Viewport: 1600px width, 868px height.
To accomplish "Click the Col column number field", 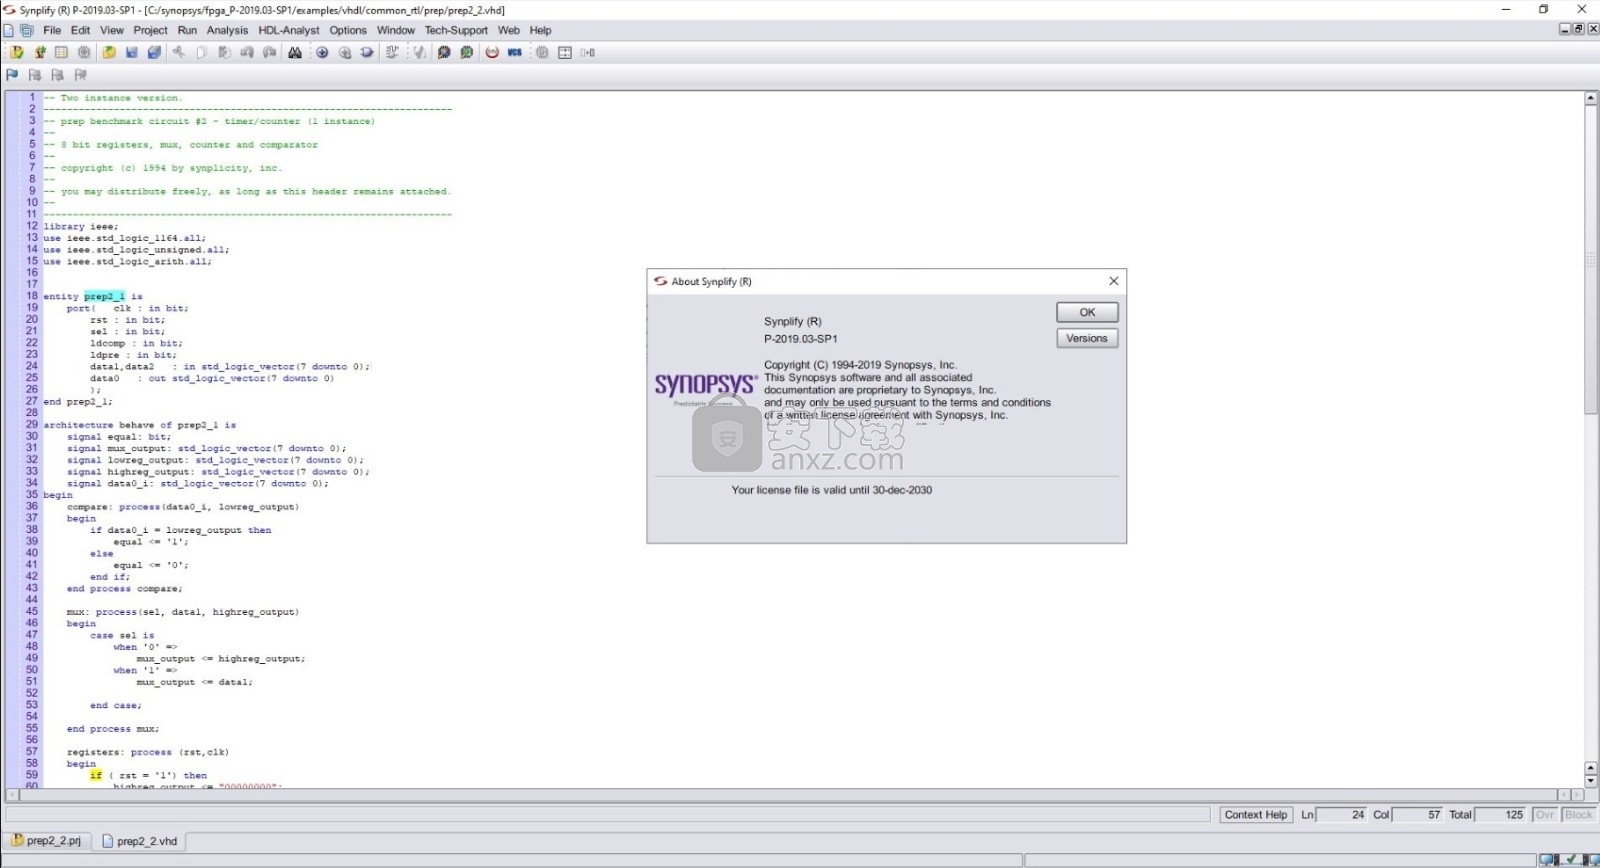I will [1418, 815].
